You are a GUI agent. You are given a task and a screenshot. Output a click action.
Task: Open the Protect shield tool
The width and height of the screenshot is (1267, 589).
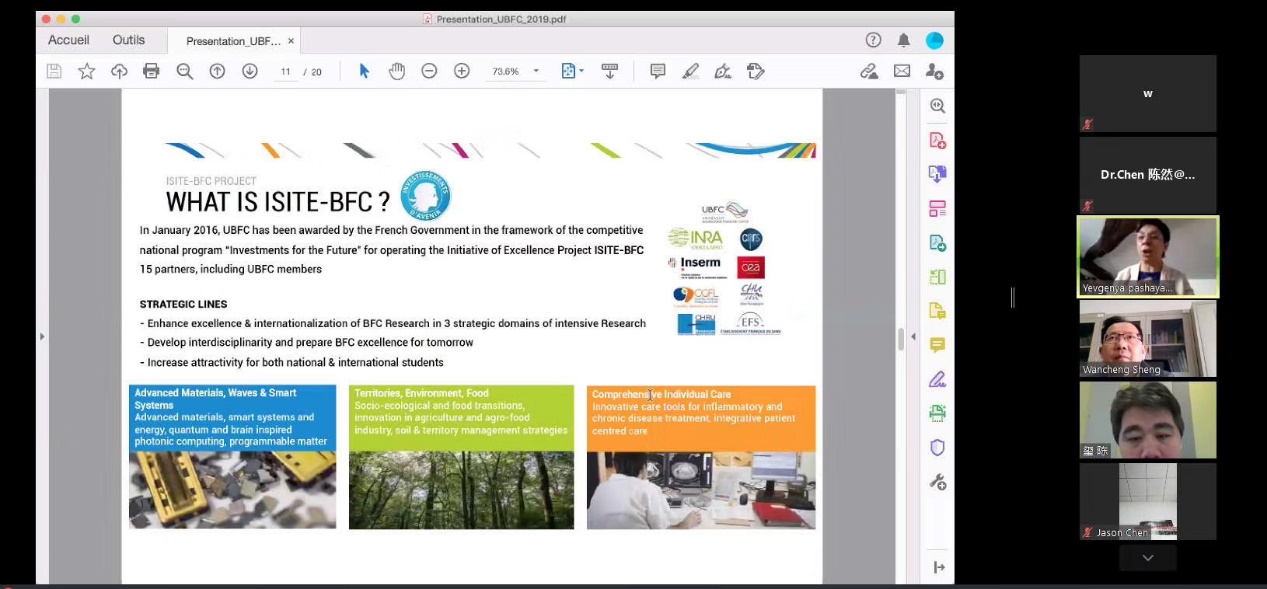click(937, 447)
